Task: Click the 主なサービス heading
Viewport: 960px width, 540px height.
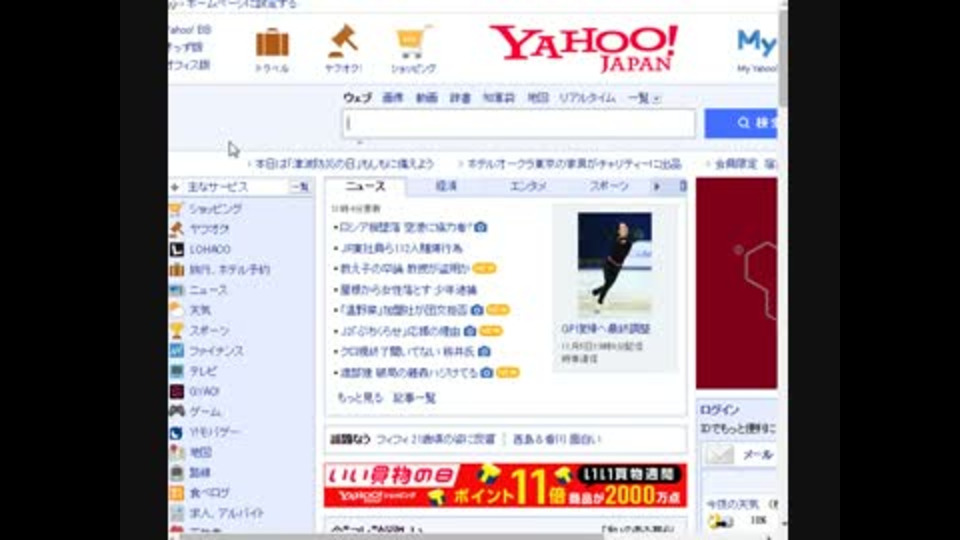Action: pos(217,187)
